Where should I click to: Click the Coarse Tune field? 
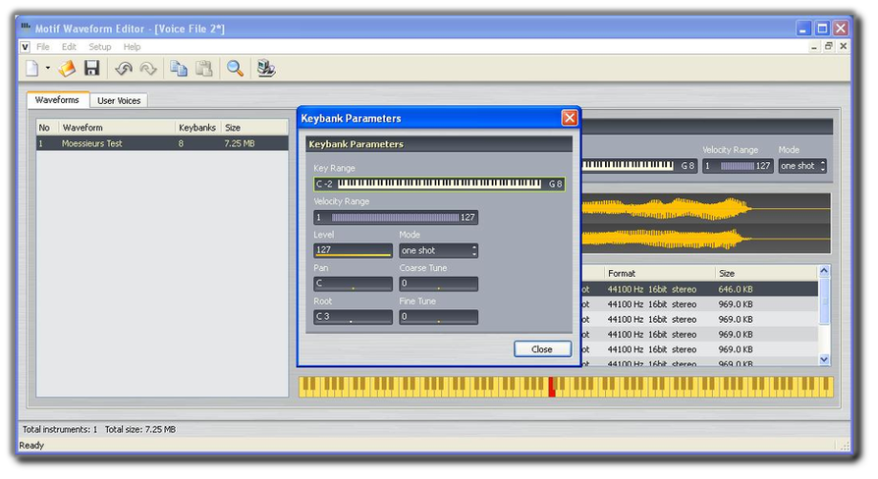point(438,283)
